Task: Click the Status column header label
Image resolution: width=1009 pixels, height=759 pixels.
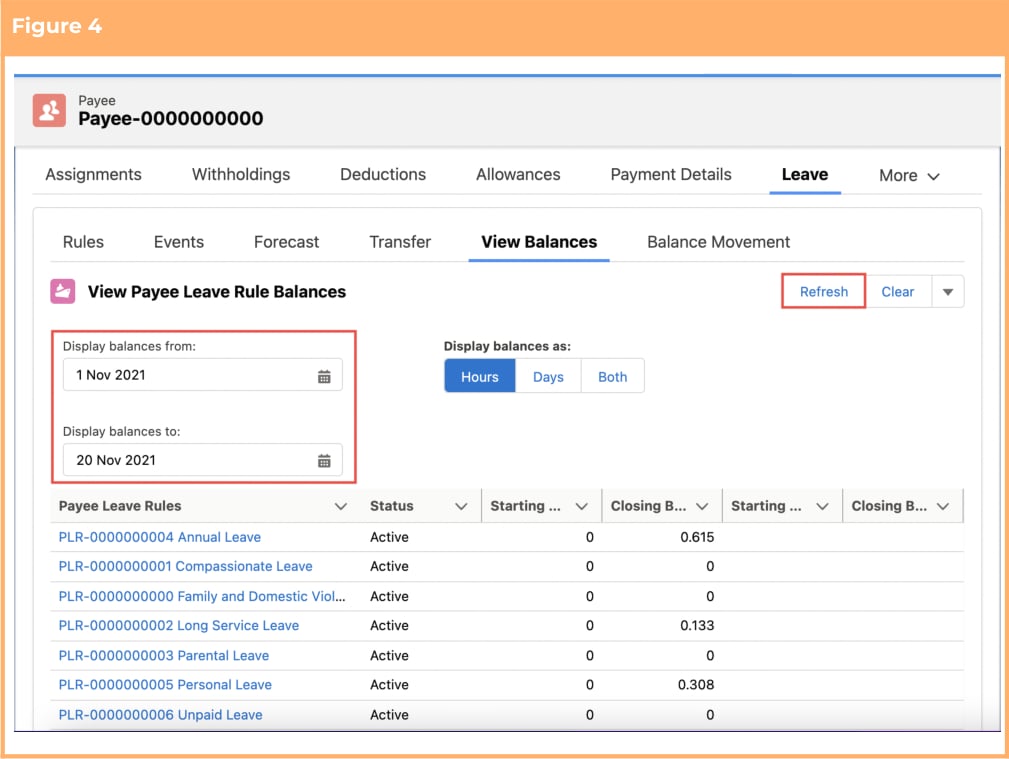Action: [x=391, y=507]
